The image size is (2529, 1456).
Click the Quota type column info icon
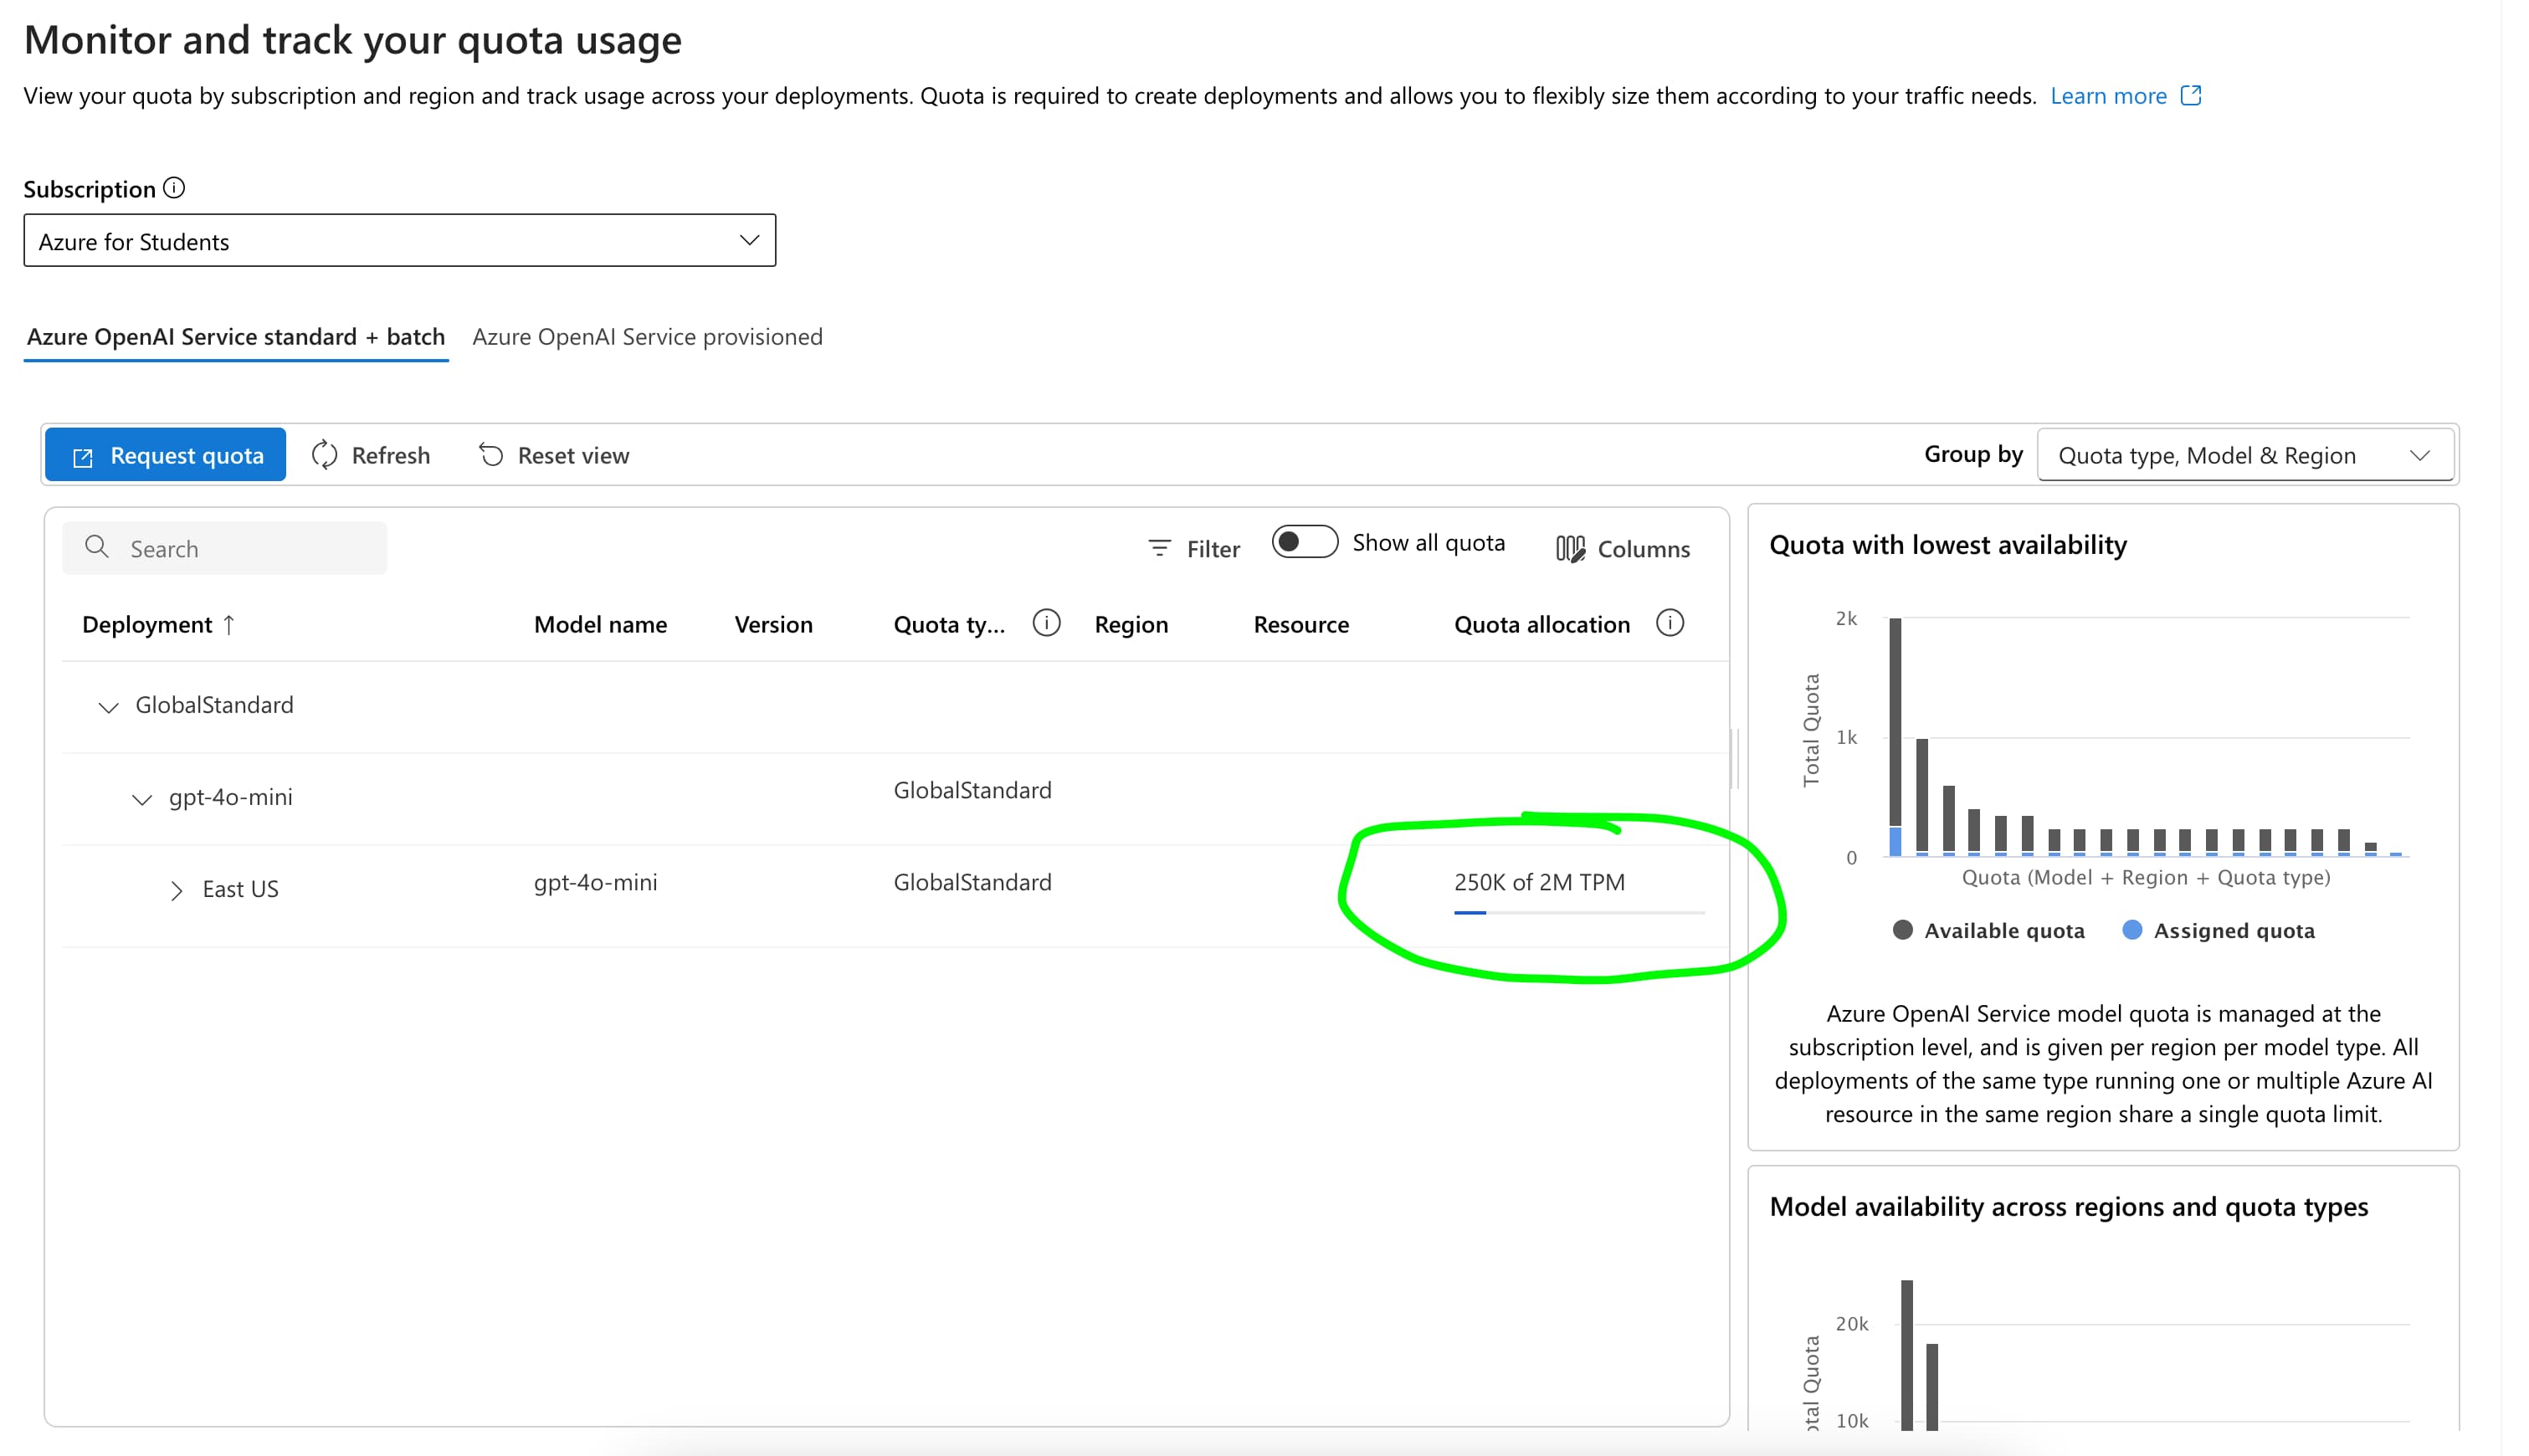tap(1046, 623)
